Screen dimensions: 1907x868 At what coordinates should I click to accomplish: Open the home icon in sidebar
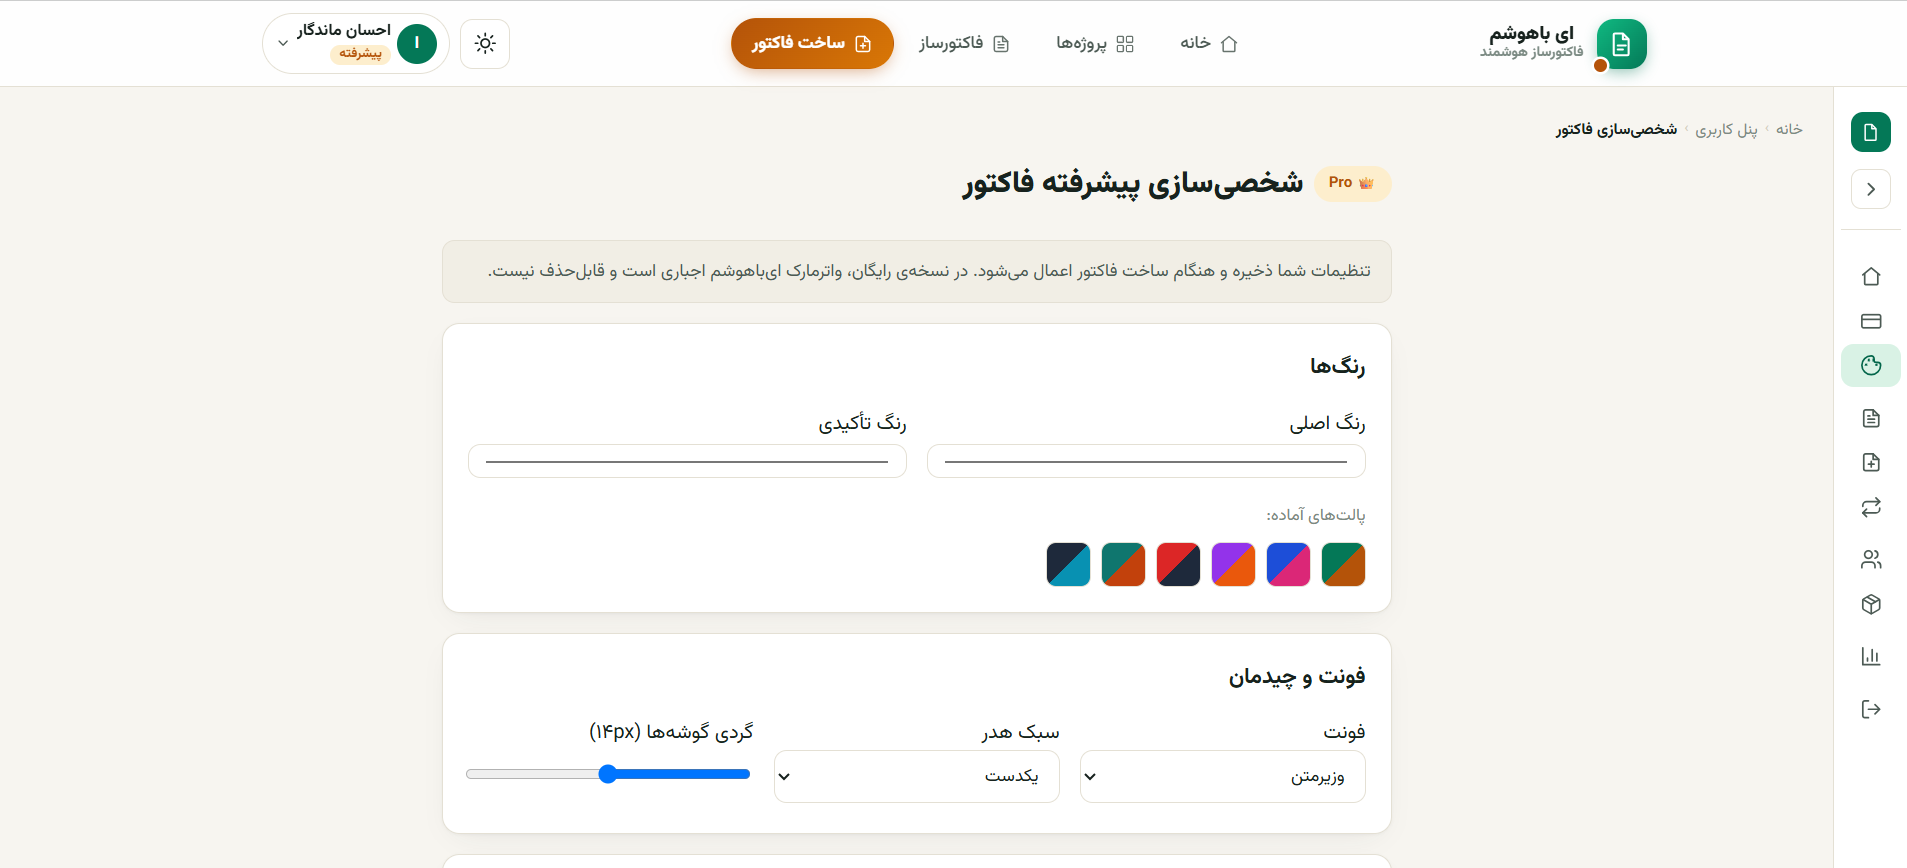(x=1870, y=276)
